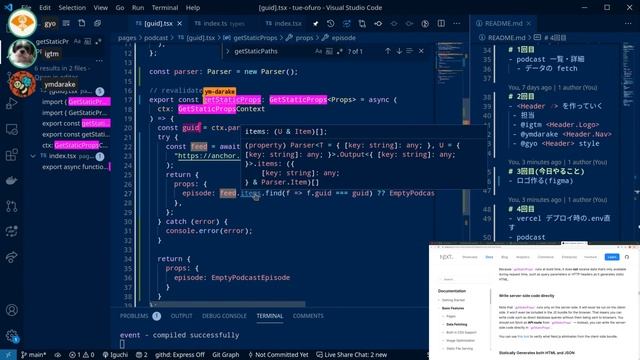640x360 pixels.
Task: Open Run and Debug in activity bar
Action: [11, 104]
